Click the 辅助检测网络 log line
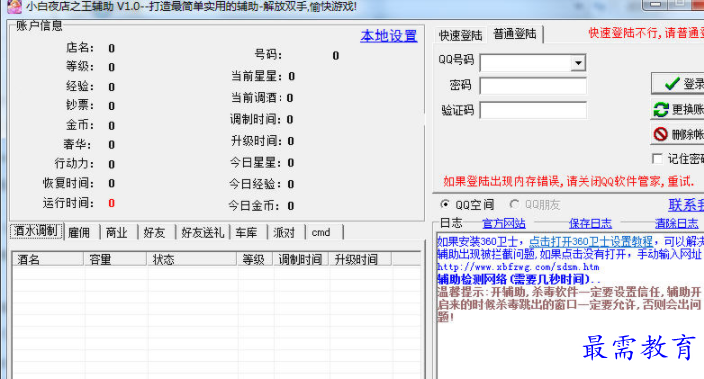704x379 pixels. [519, 279]
